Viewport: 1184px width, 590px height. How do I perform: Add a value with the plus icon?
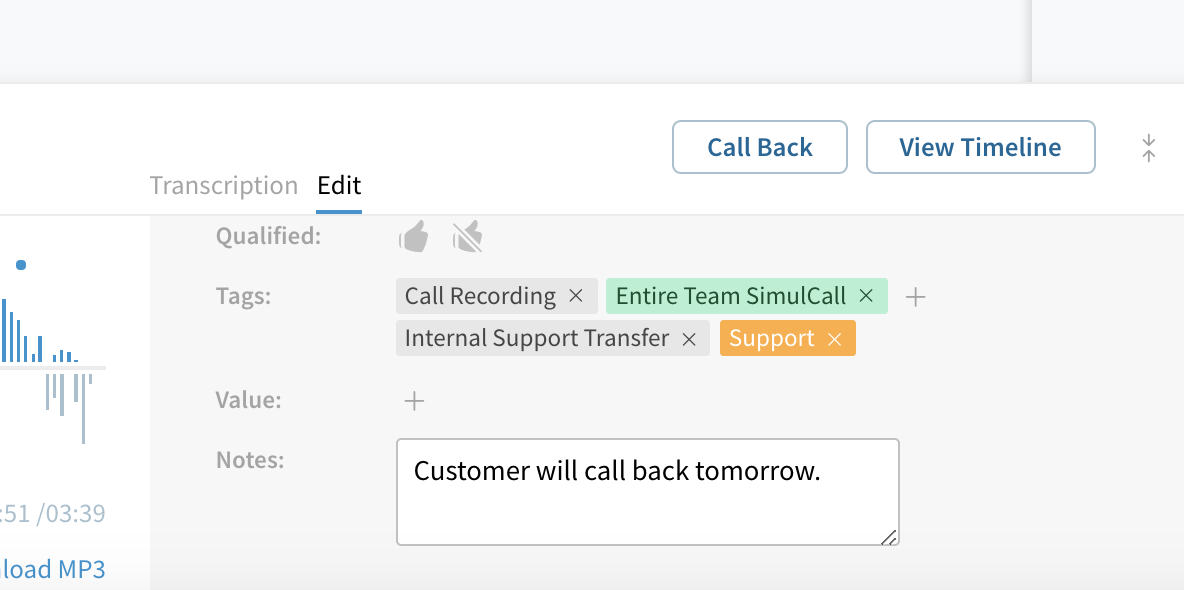(x=414, y=400)
